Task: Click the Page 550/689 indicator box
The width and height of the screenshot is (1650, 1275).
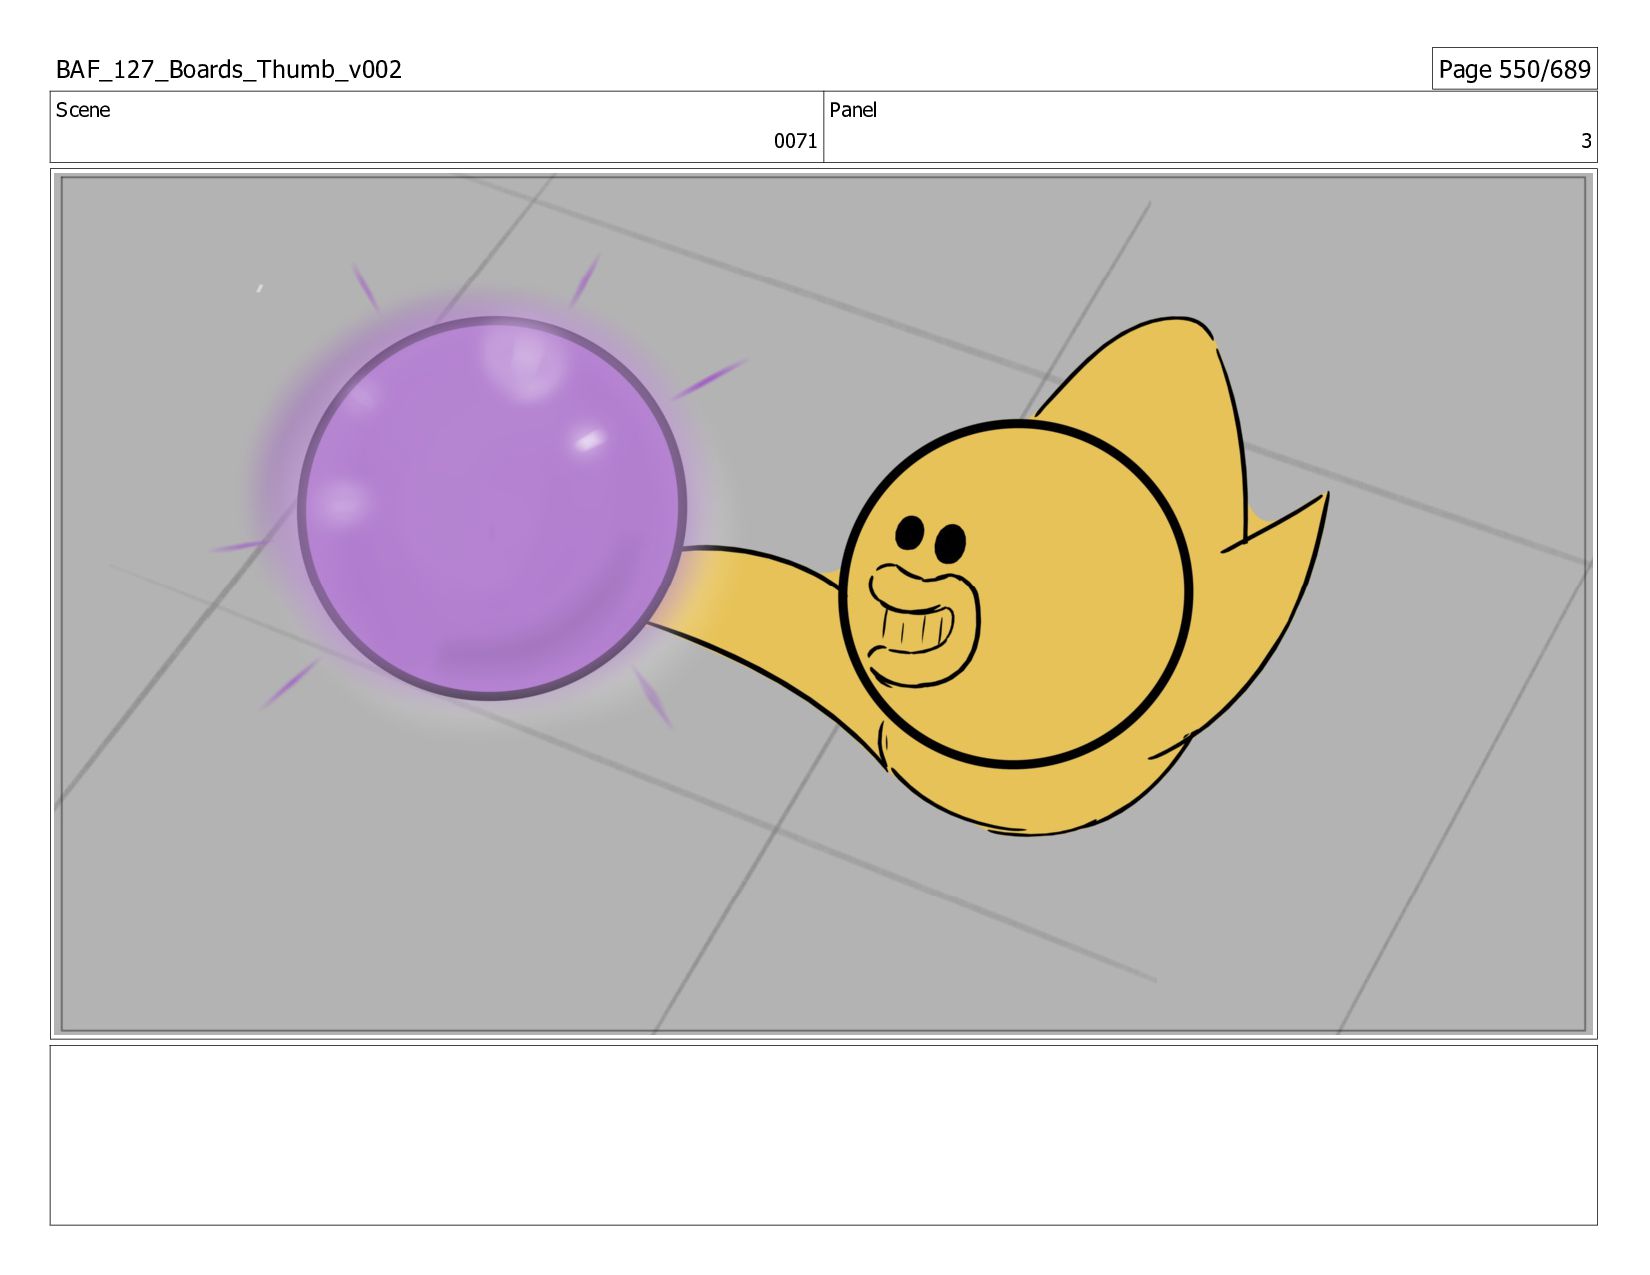Action: click(x=1514, y=69)
